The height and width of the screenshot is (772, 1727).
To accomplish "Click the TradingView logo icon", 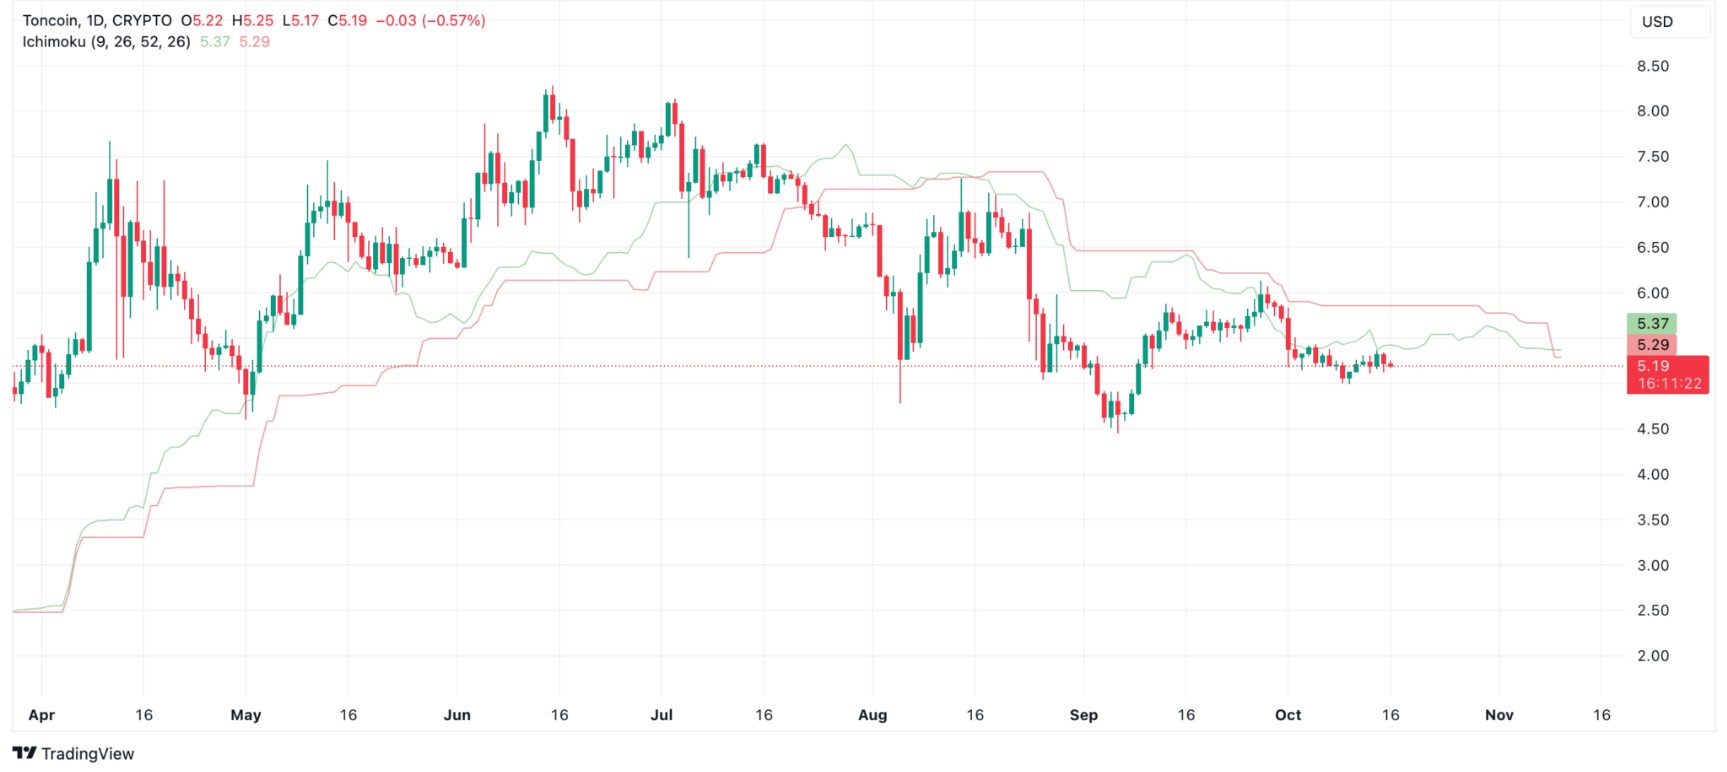I will [25, 753].
